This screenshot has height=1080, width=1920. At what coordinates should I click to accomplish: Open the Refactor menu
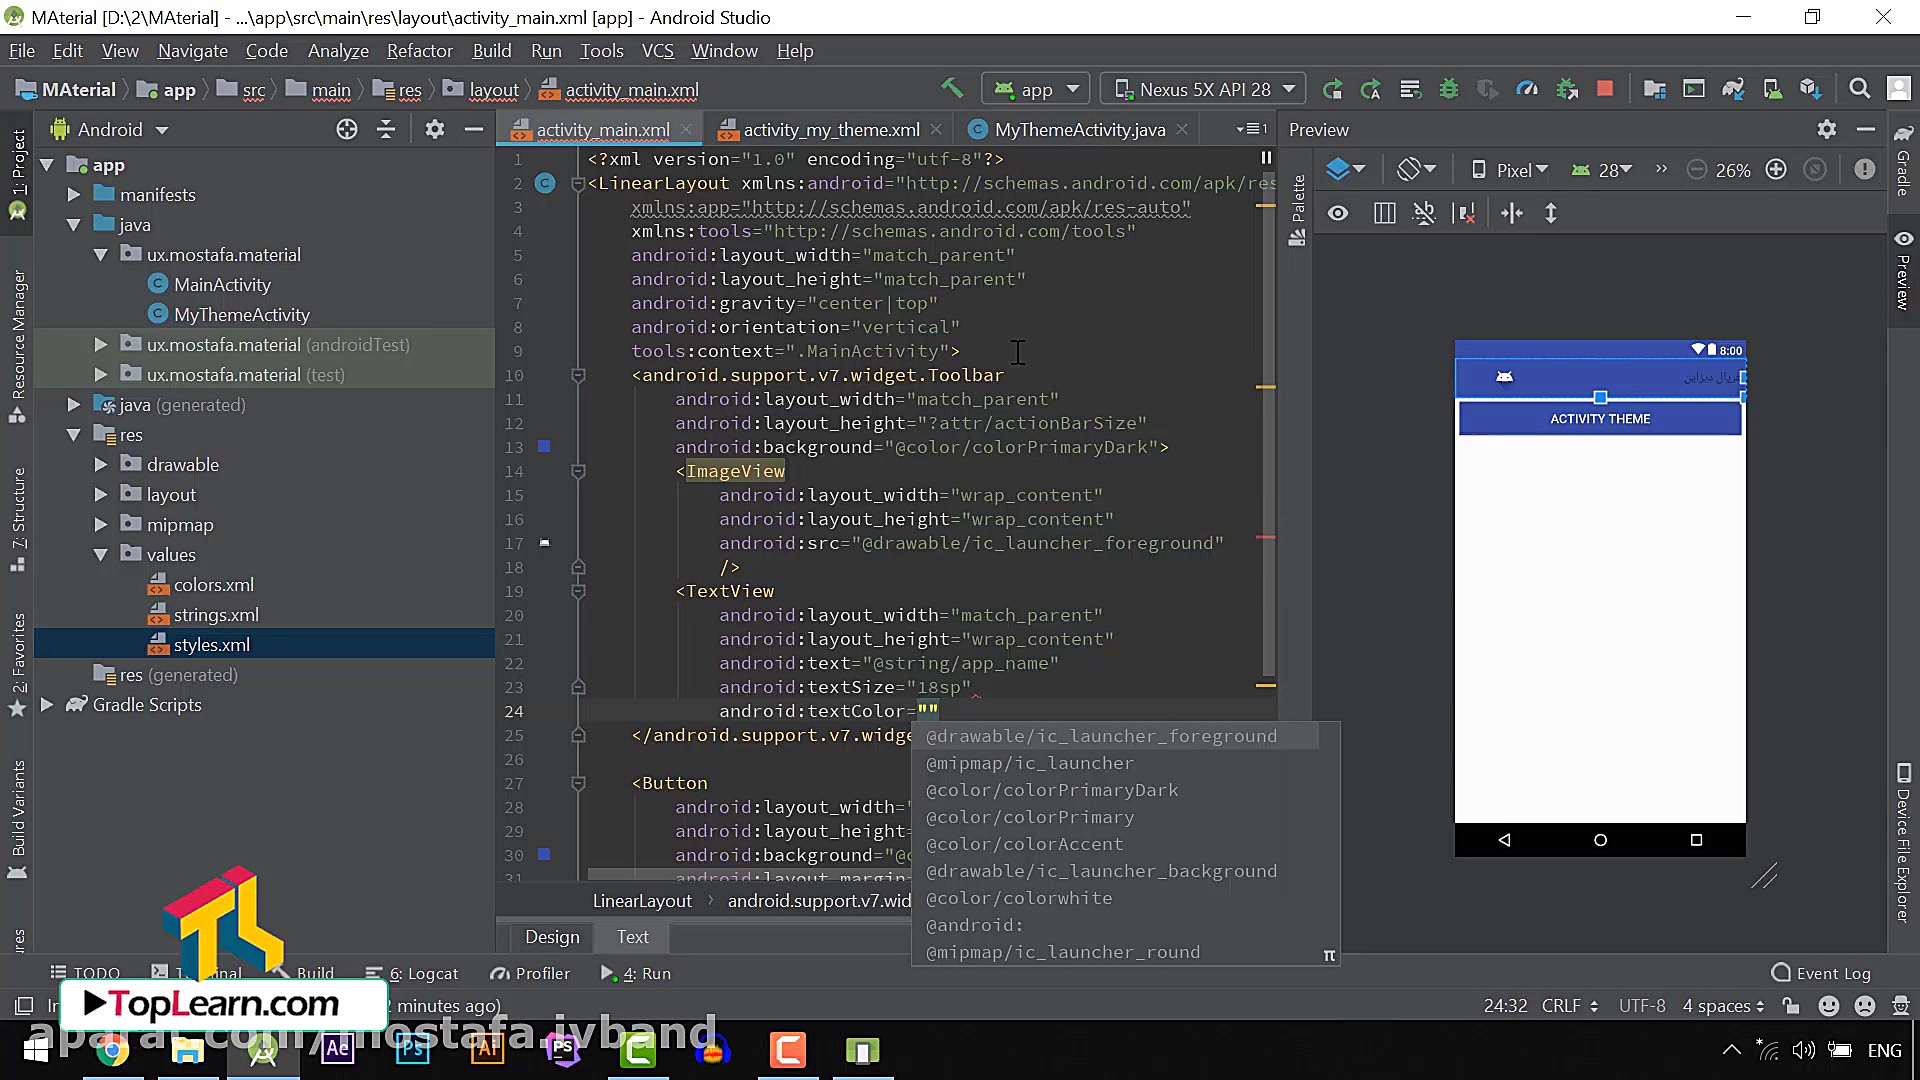(x=419, y=51)
